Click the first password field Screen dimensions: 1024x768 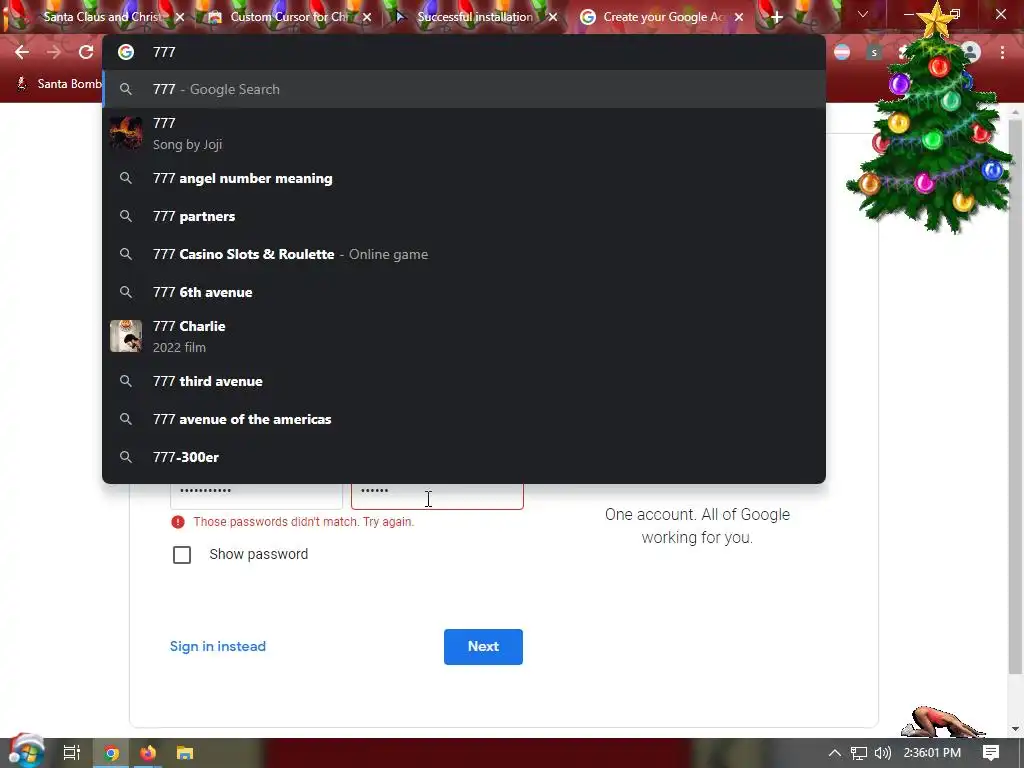pos(256,495)
